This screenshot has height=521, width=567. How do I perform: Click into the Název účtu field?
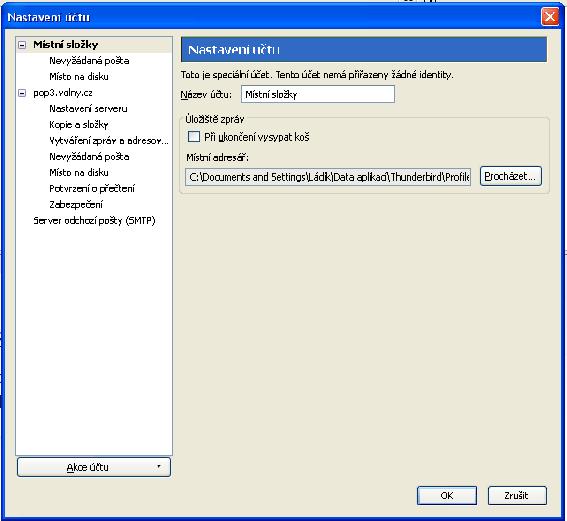pyautogui.click(x=318, y=94)
